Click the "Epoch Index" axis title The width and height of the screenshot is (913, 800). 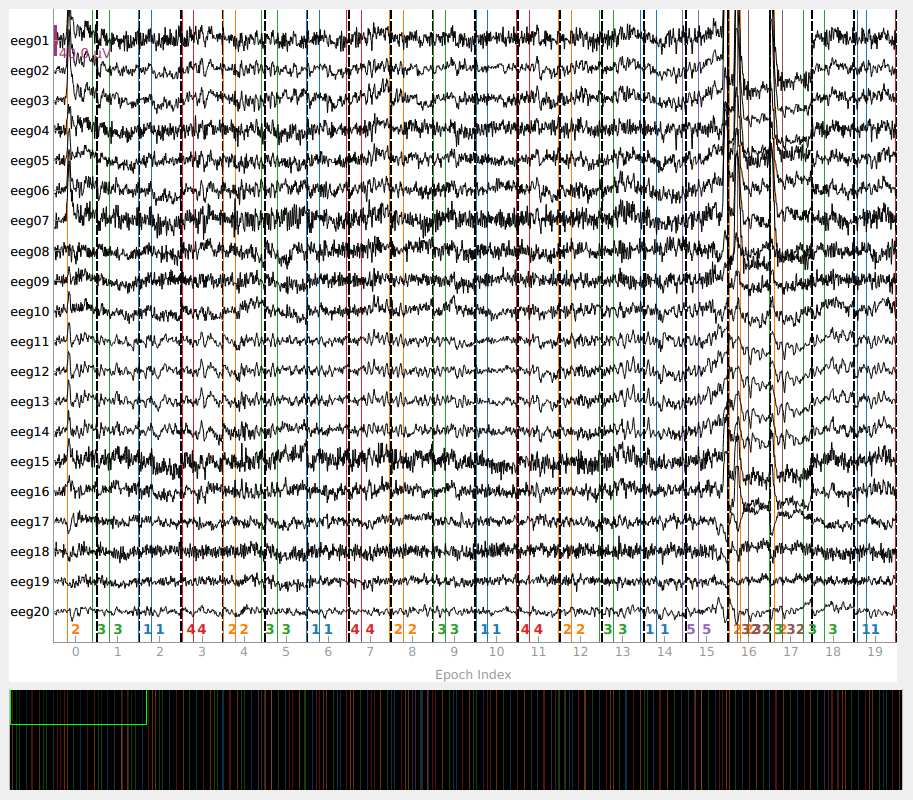[473, 675]
